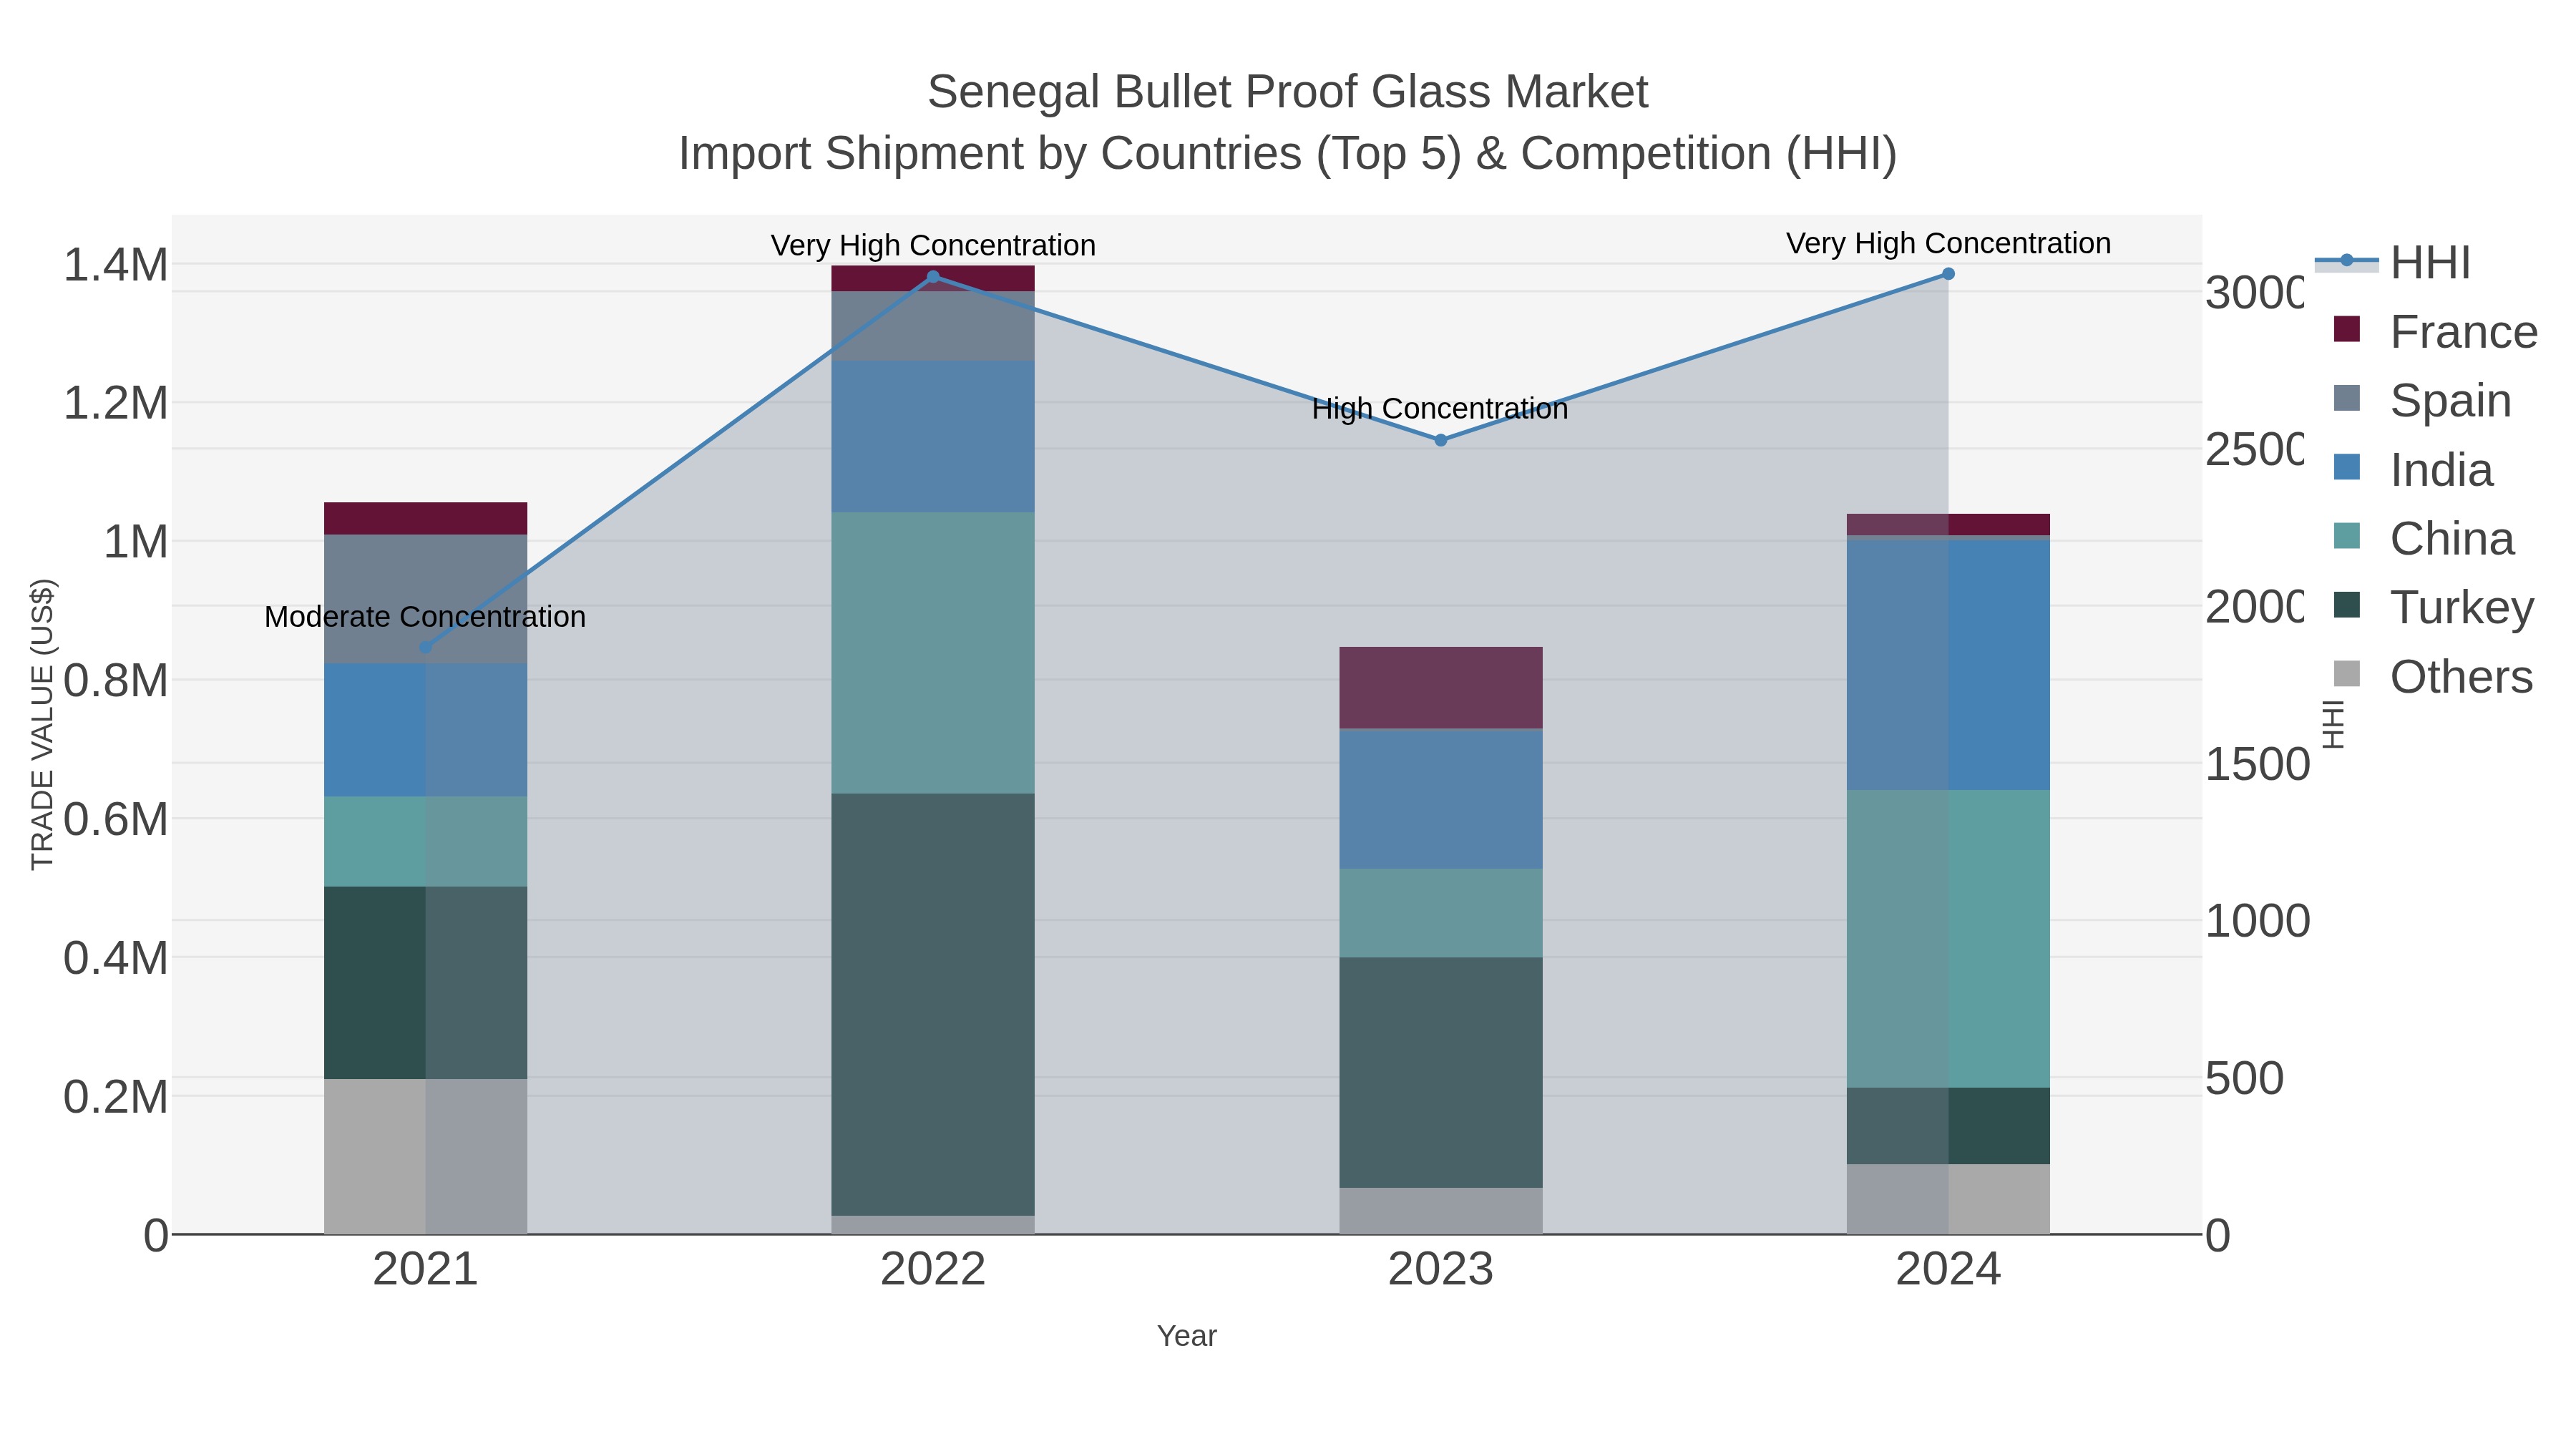Click the 2023 HHI data point

click(1441, 440)
